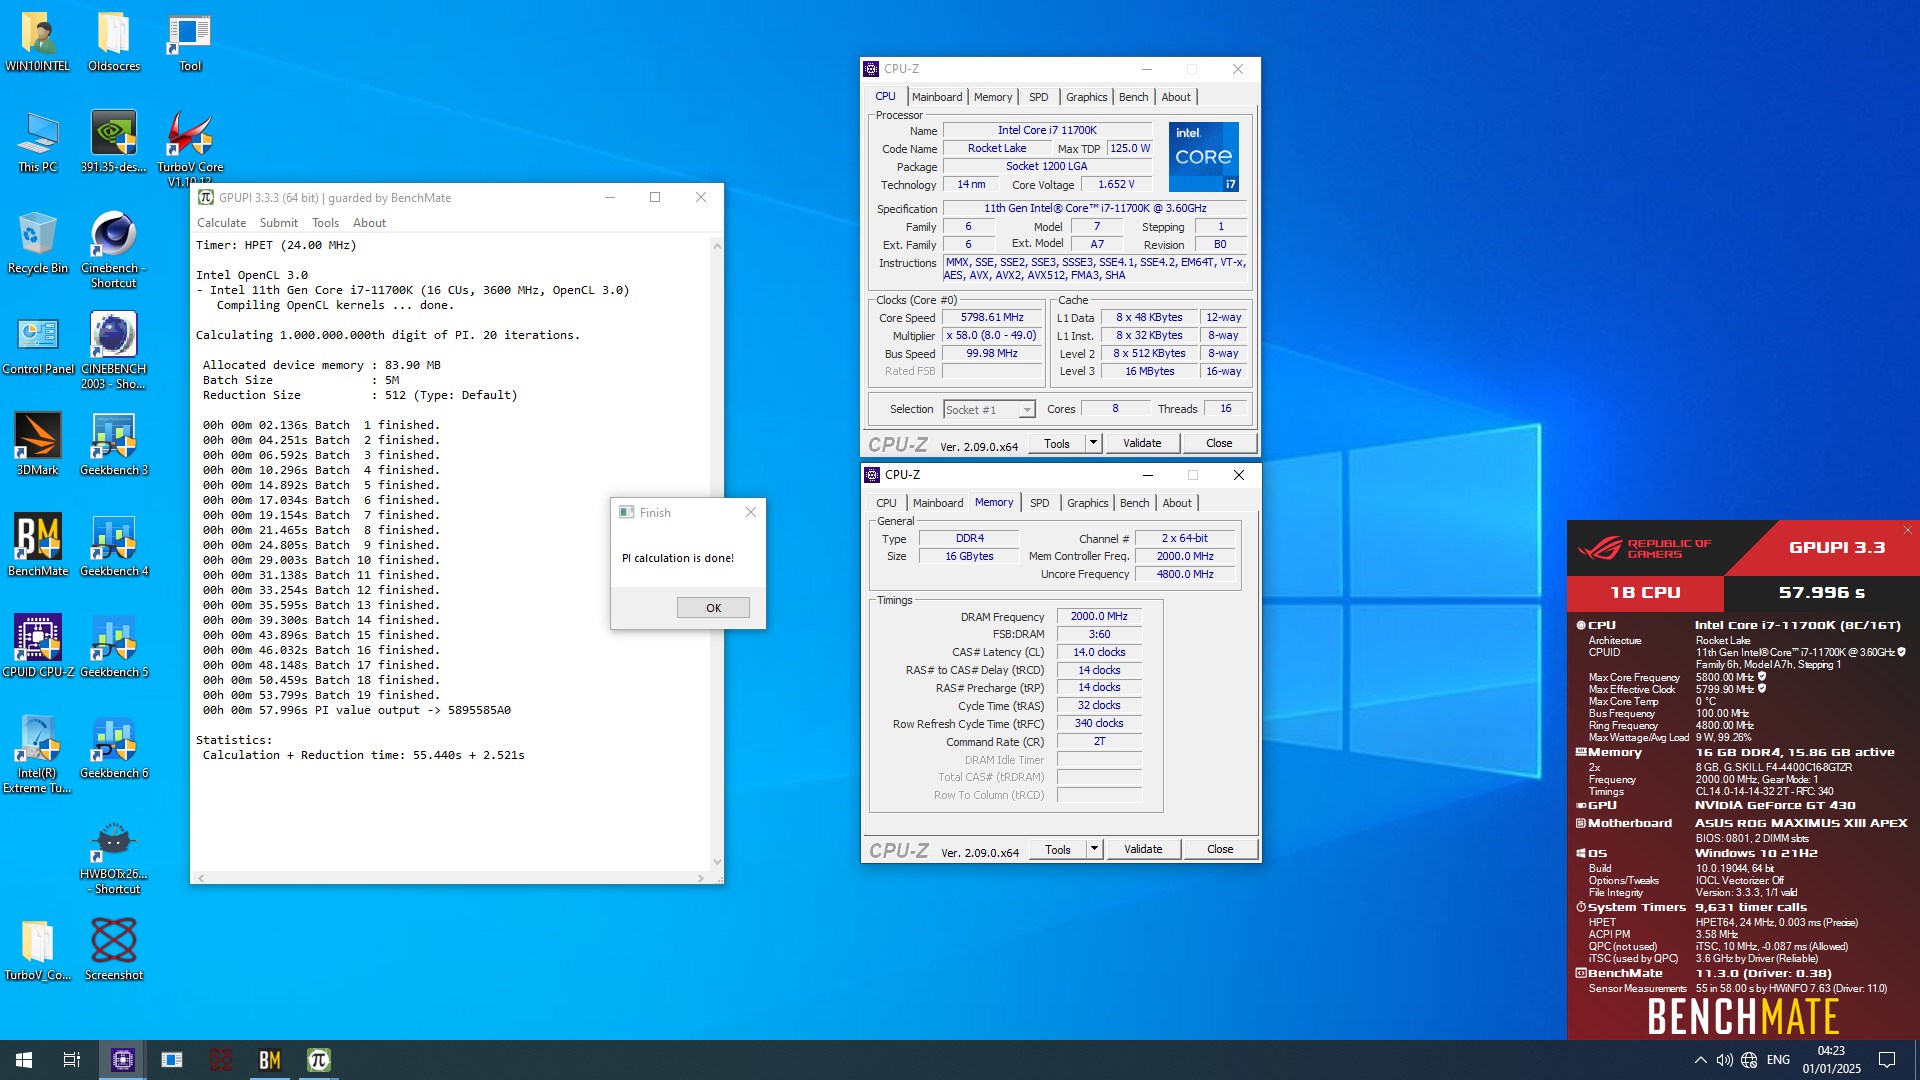Launch Intel Extreme Tuning desktop icon
The height and width of the screenshot is (1080, 1920).
point(38,755)
